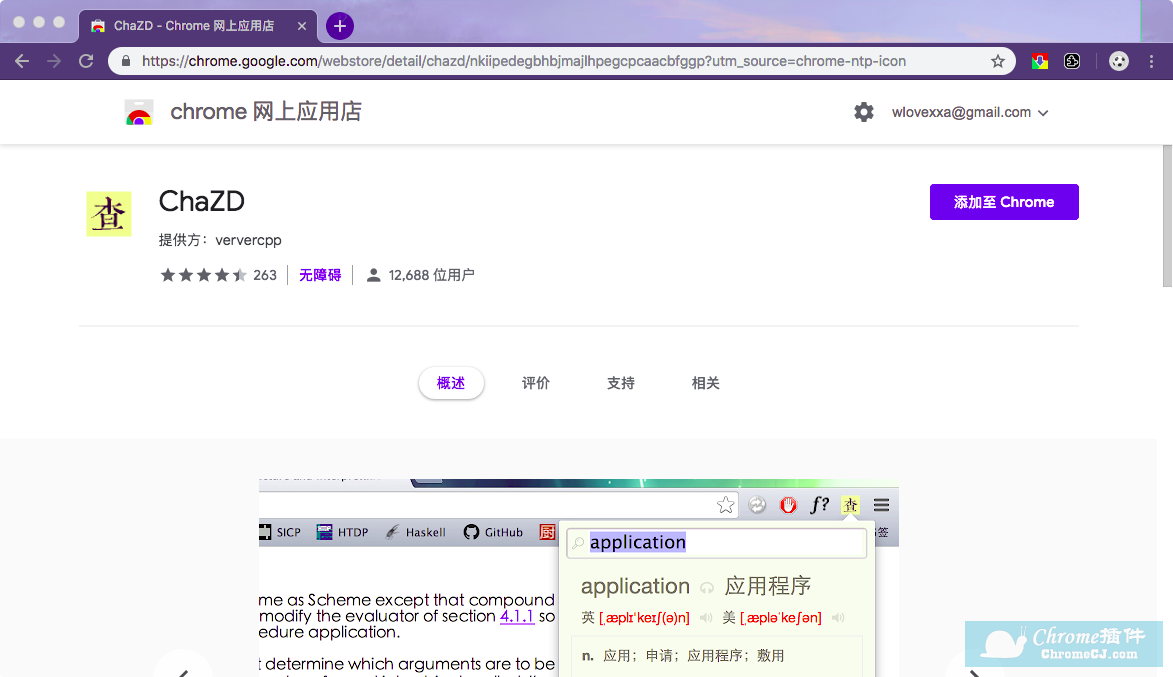This screenshot has width=1173, height=677.
Task: Click the yellow ChaZD extension icon
Action: tap(108, 214)
